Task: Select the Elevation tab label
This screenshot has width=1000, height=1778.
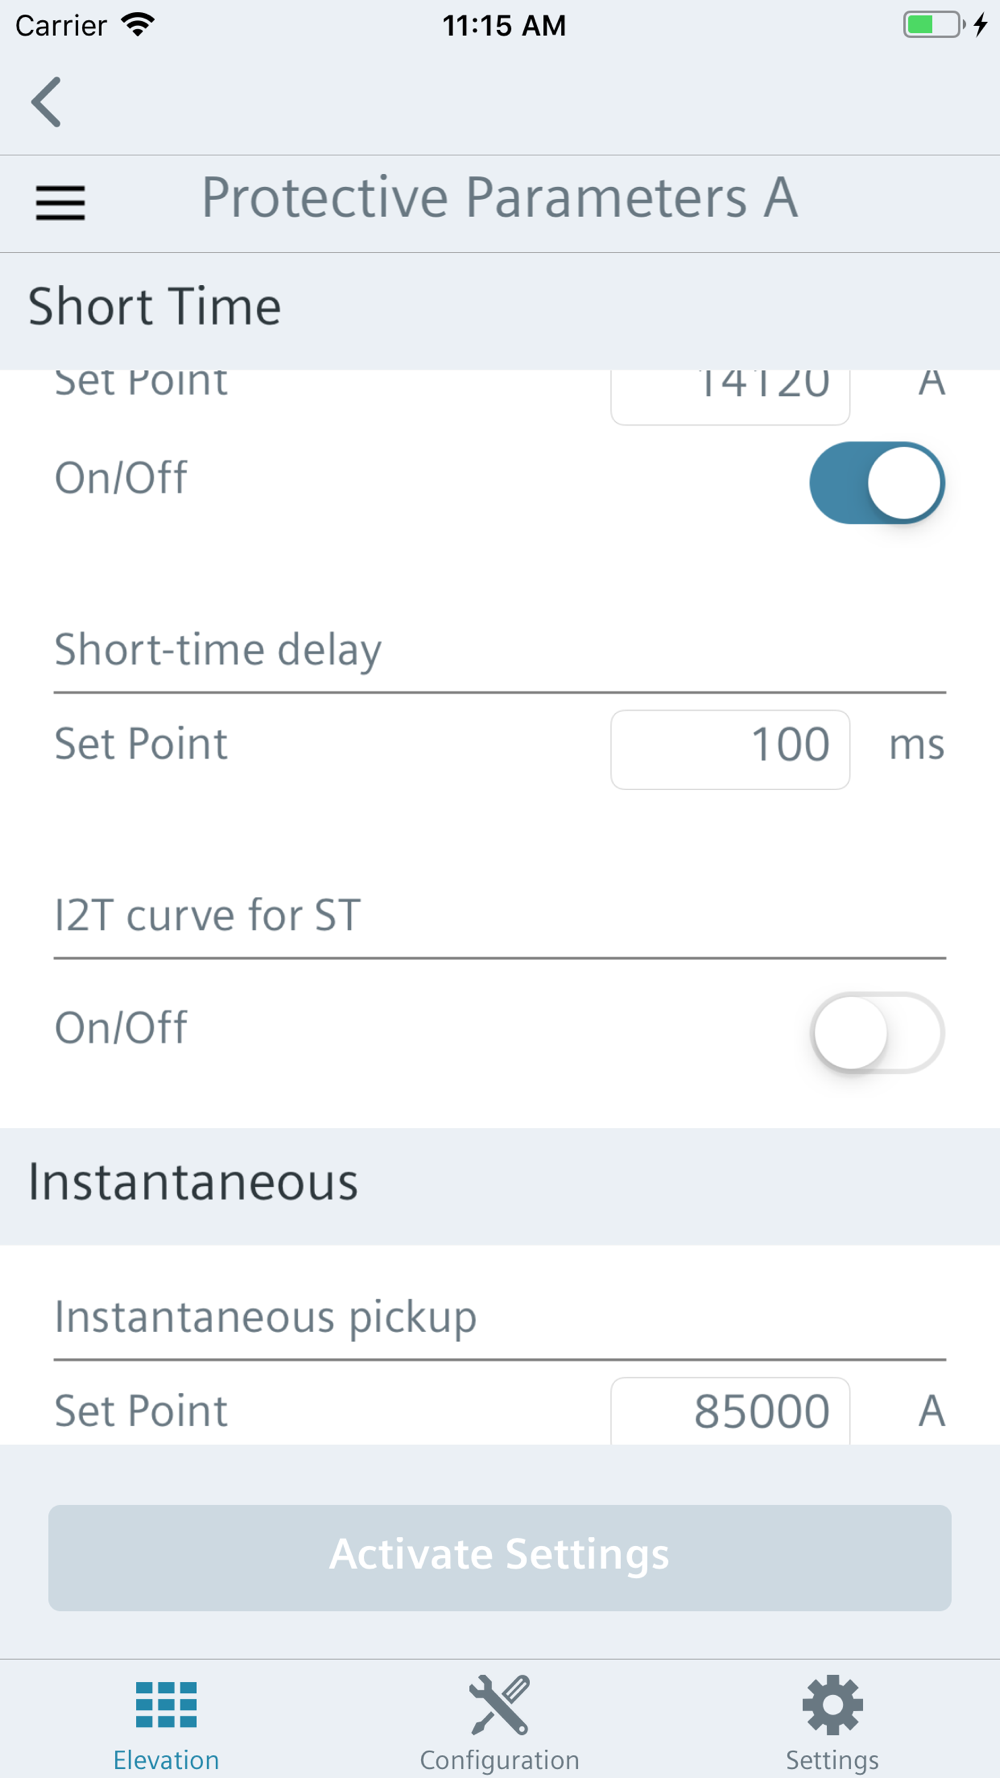Action: click(x=166, y=1759)
